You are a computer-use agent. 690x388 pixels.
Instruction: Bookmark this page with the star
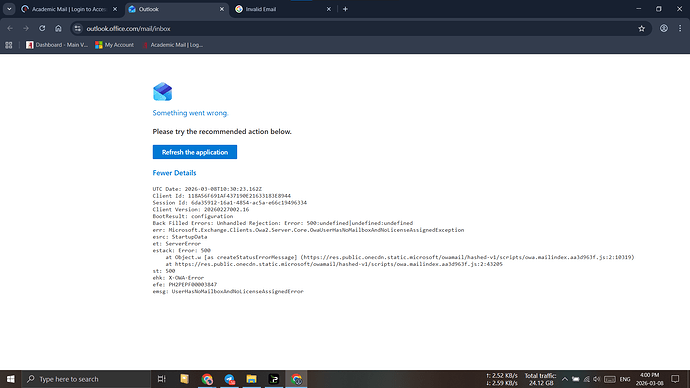pyautogui.click(x=642, y=29)
